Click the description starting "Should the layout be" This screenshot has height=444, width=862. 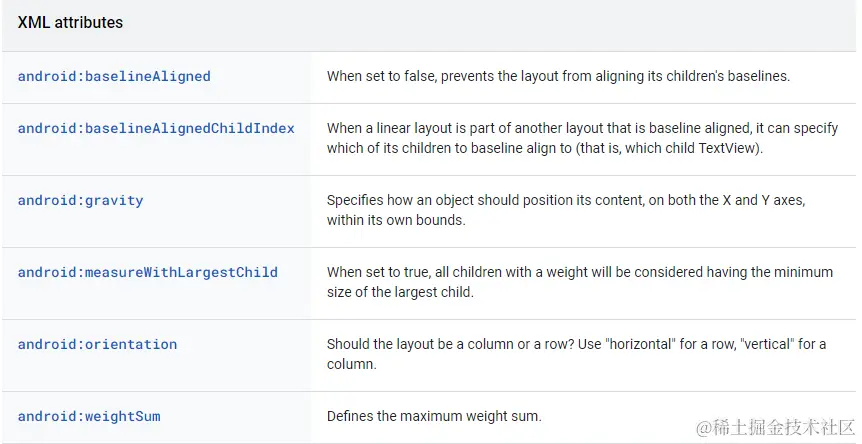575,354
